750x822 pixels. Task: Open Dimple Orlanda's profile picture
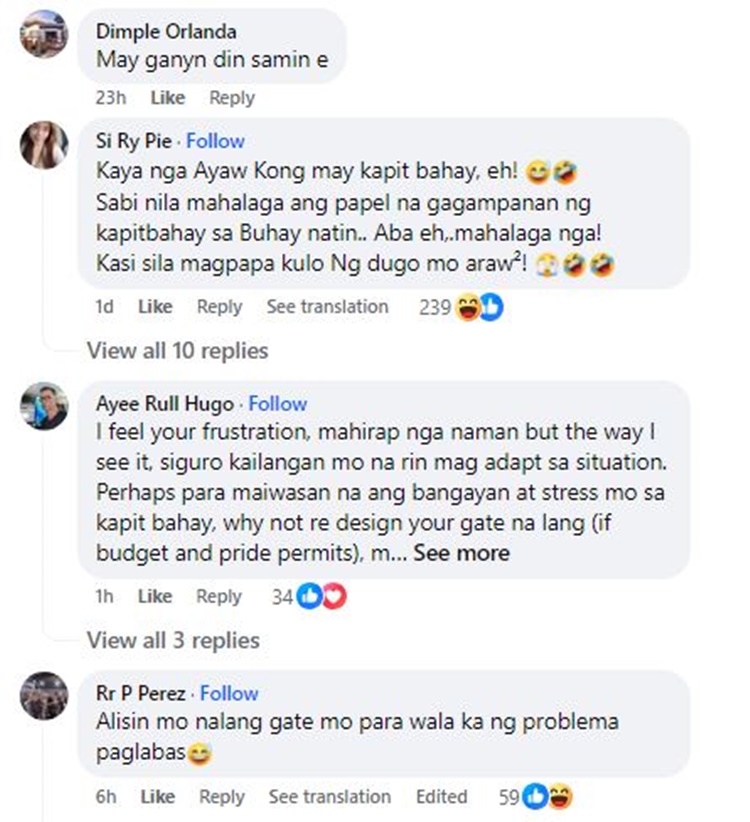click(x=44, y=34)
